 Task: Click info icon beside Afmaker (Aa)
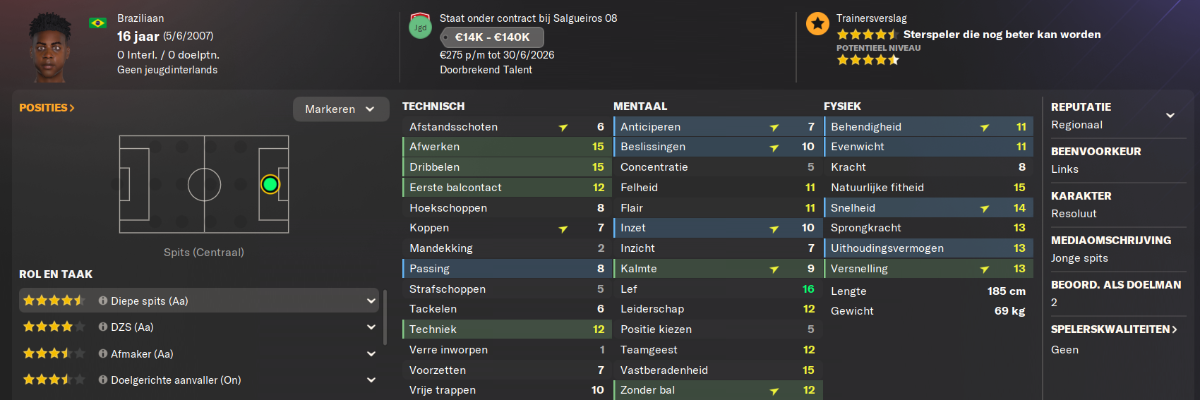(x=103, y=354)
